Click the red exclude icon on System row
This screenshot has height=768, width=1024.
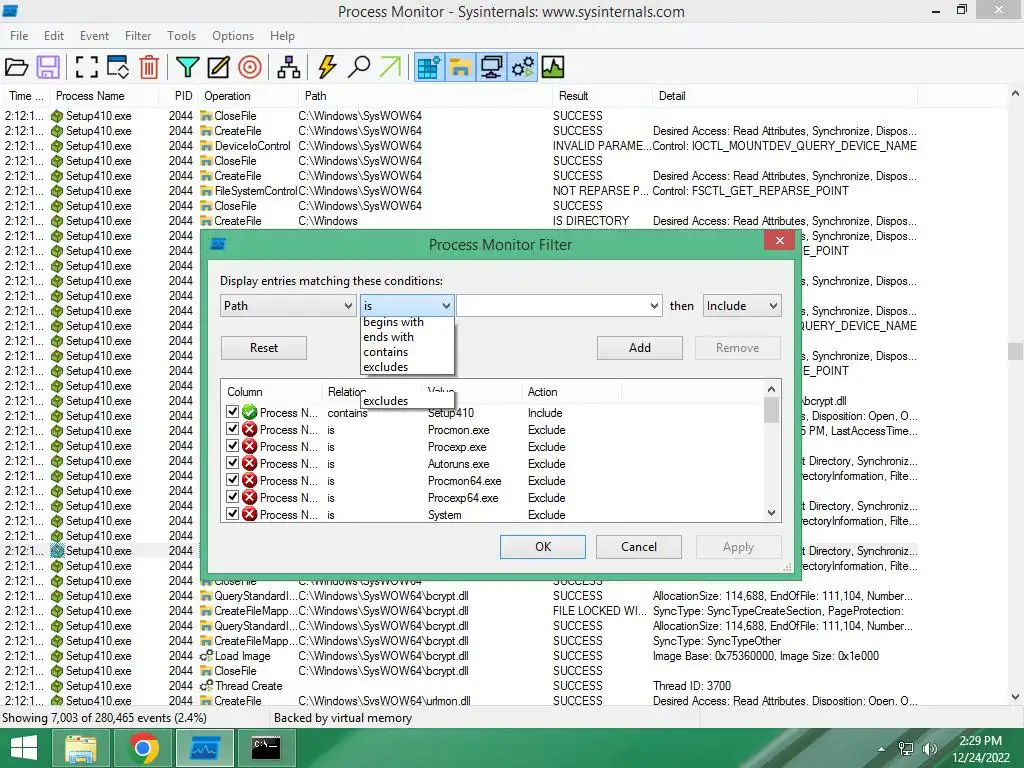pyautogui.click(x=249, y=515)
